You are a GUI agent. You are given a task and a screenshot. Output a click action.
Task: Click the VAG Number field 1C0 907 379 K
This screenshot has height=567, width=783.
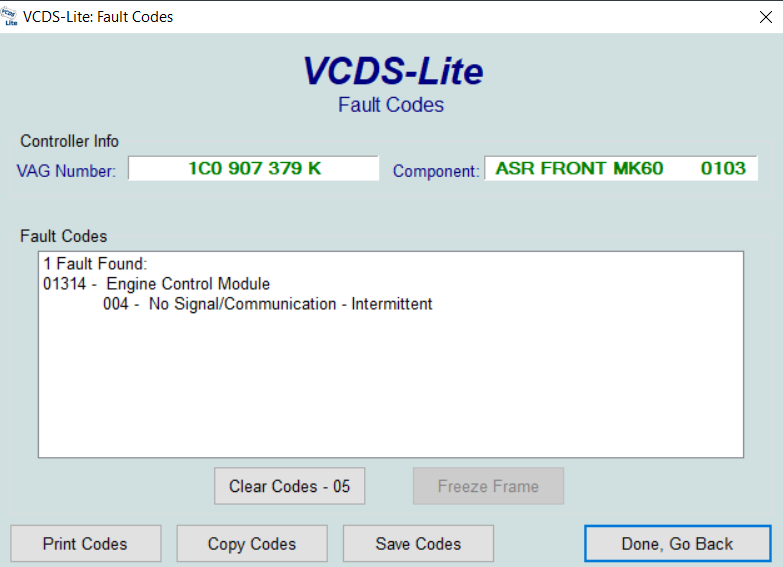[254, 168]
